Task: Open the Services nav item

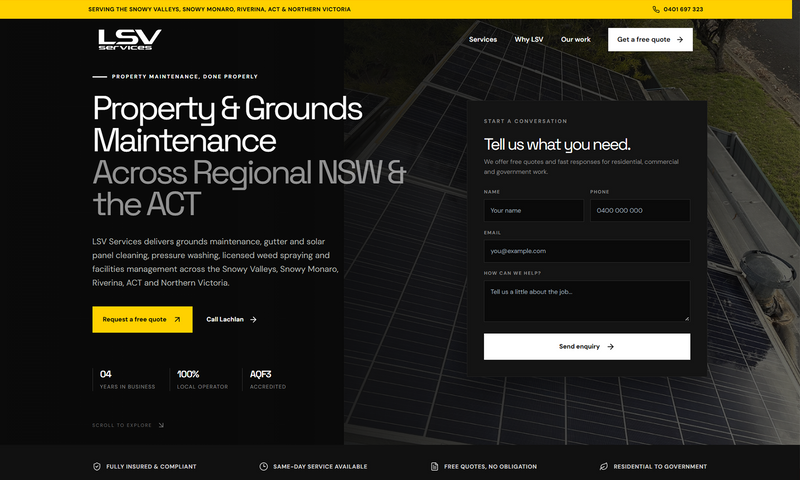Action: (x=483, y=39)
